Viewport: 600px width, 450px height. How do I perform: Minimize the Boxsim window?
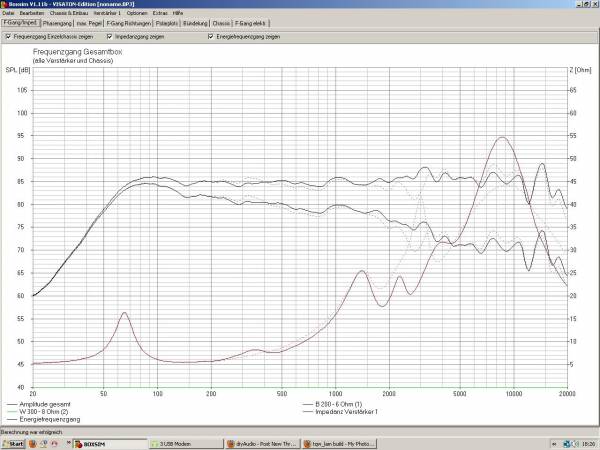580,4
